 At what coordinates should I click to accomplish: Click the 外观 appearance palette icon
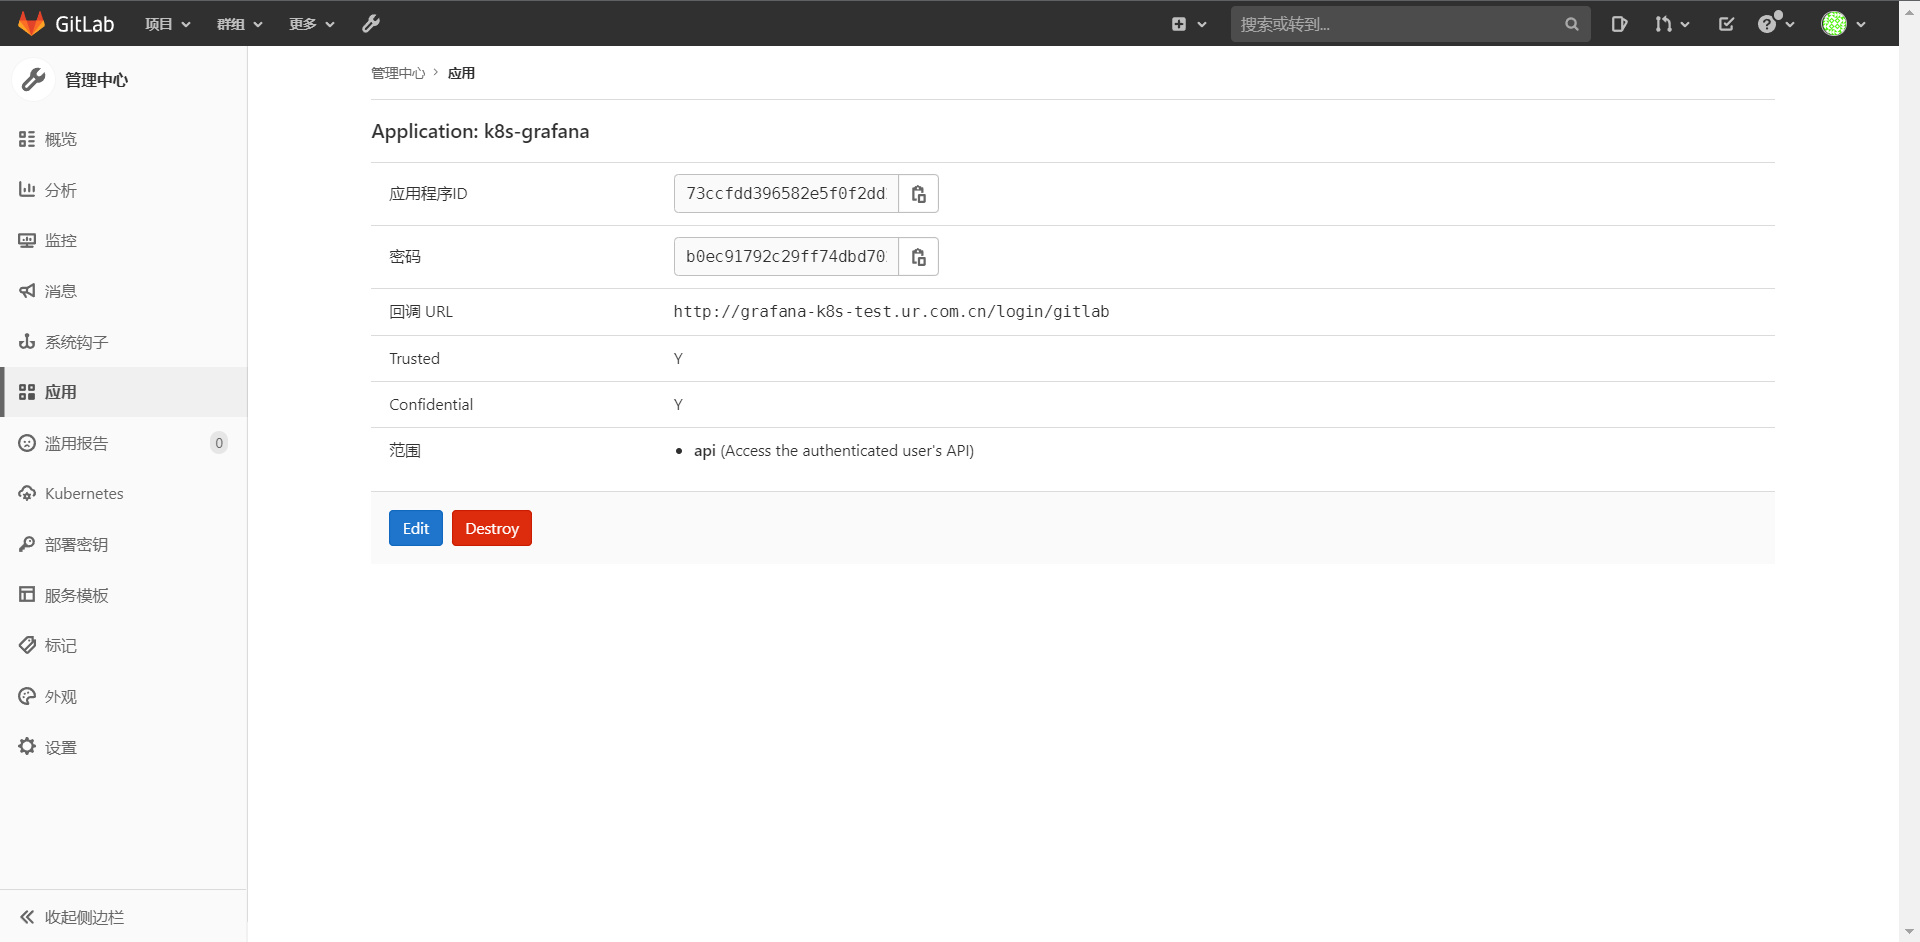[x=27, y=696]
